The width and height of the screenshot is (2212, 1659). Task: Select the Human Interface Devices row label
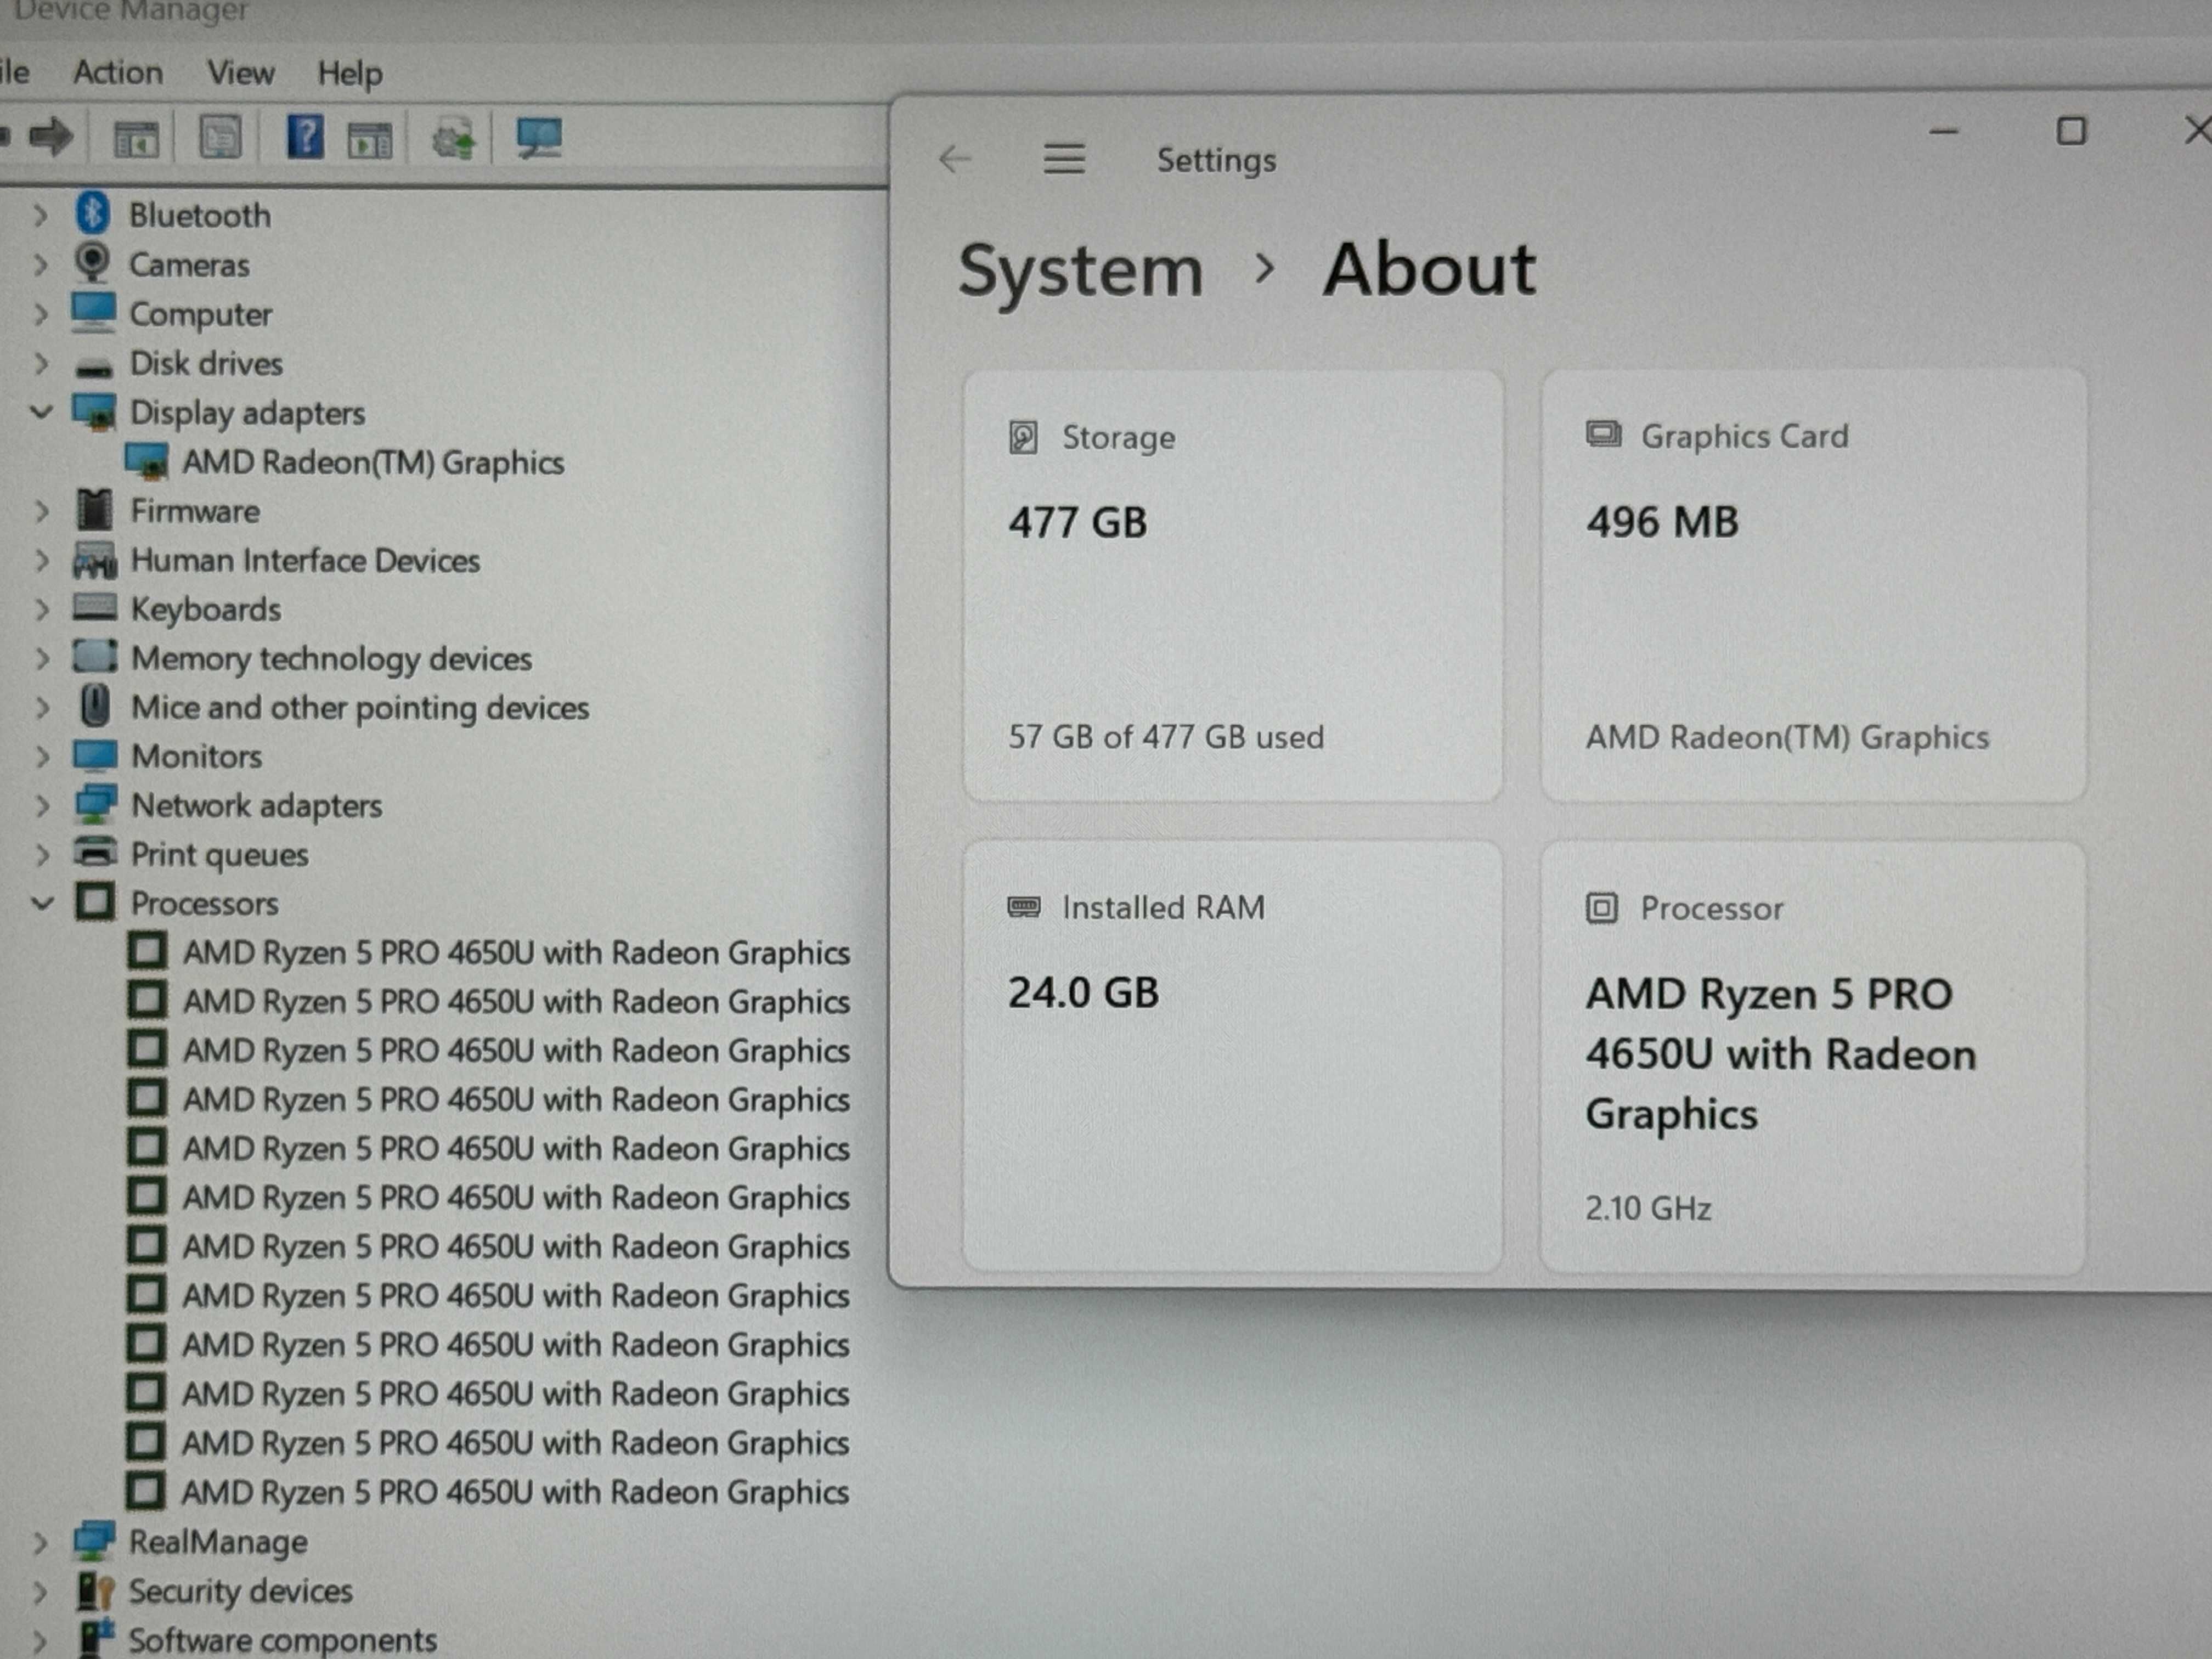305,560
